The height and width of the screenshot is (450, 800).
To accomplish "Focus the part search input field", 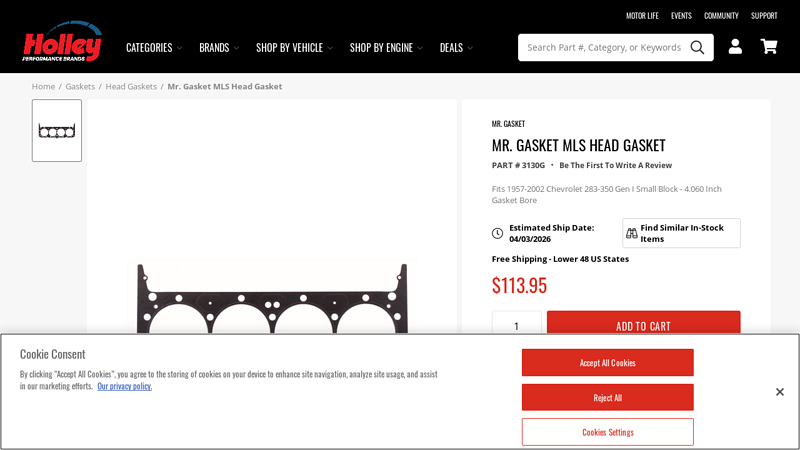I will click(x=604, y=47).
